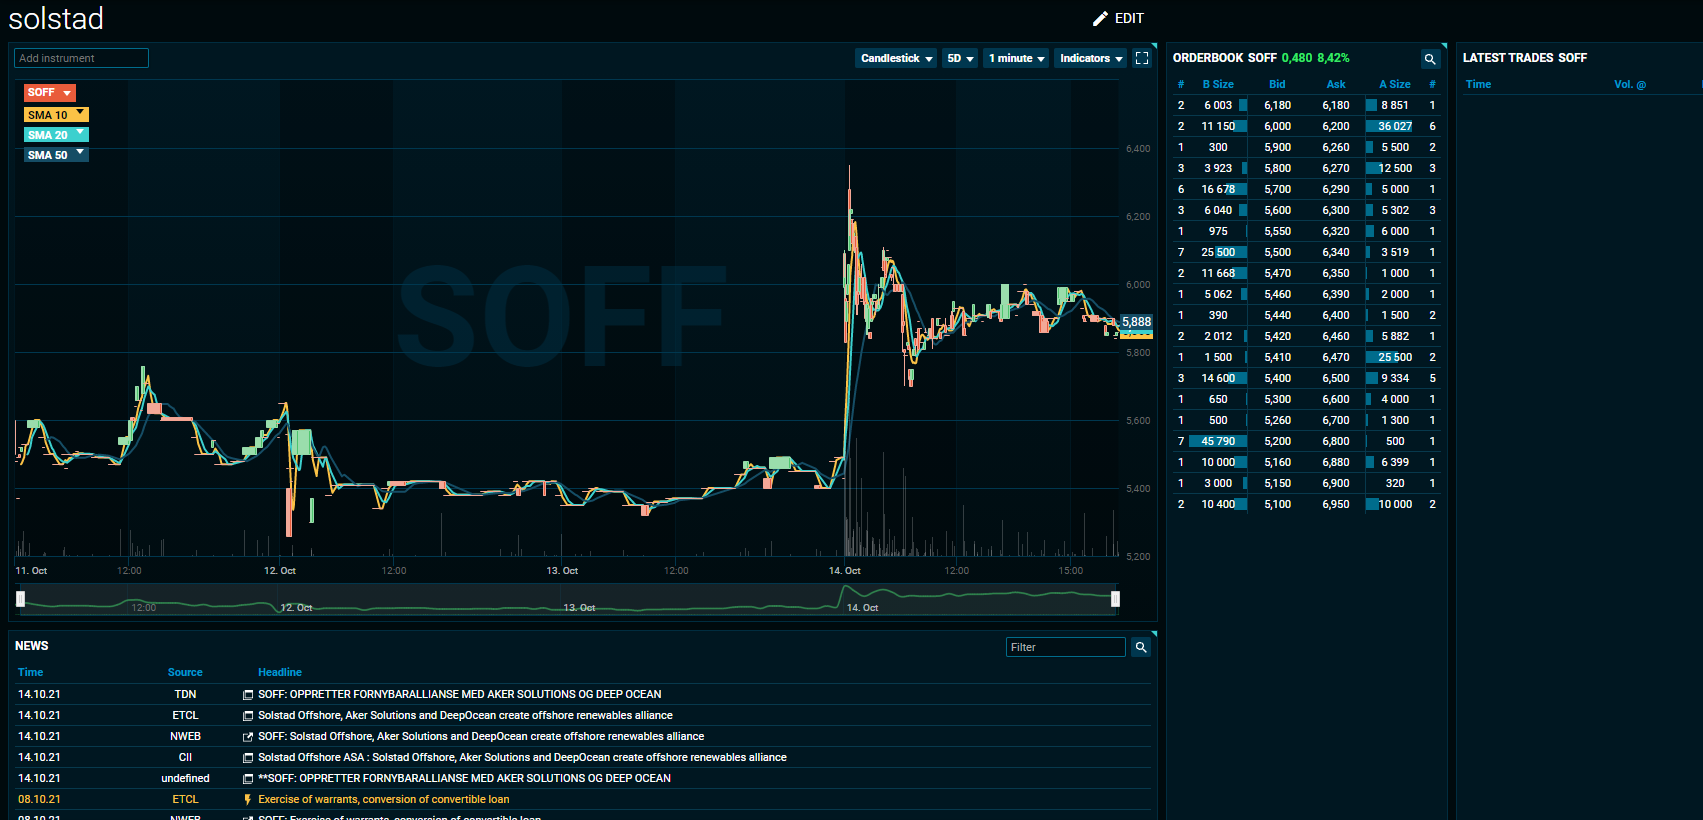This screenshot has height=820, width=1703.
Task: Click the LATEST TRADES SOFF panel title
Action: pyautogui.click(x=1525, y=58)
